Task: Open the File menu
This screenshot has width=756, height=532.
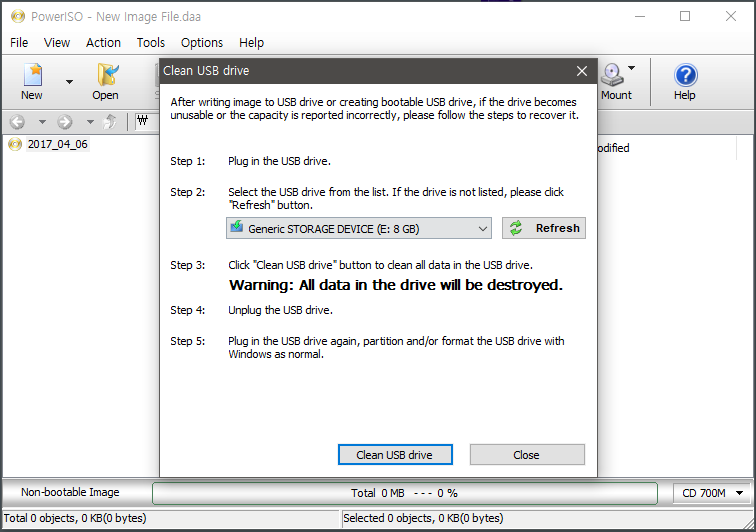Action: [x=19, y=42]
